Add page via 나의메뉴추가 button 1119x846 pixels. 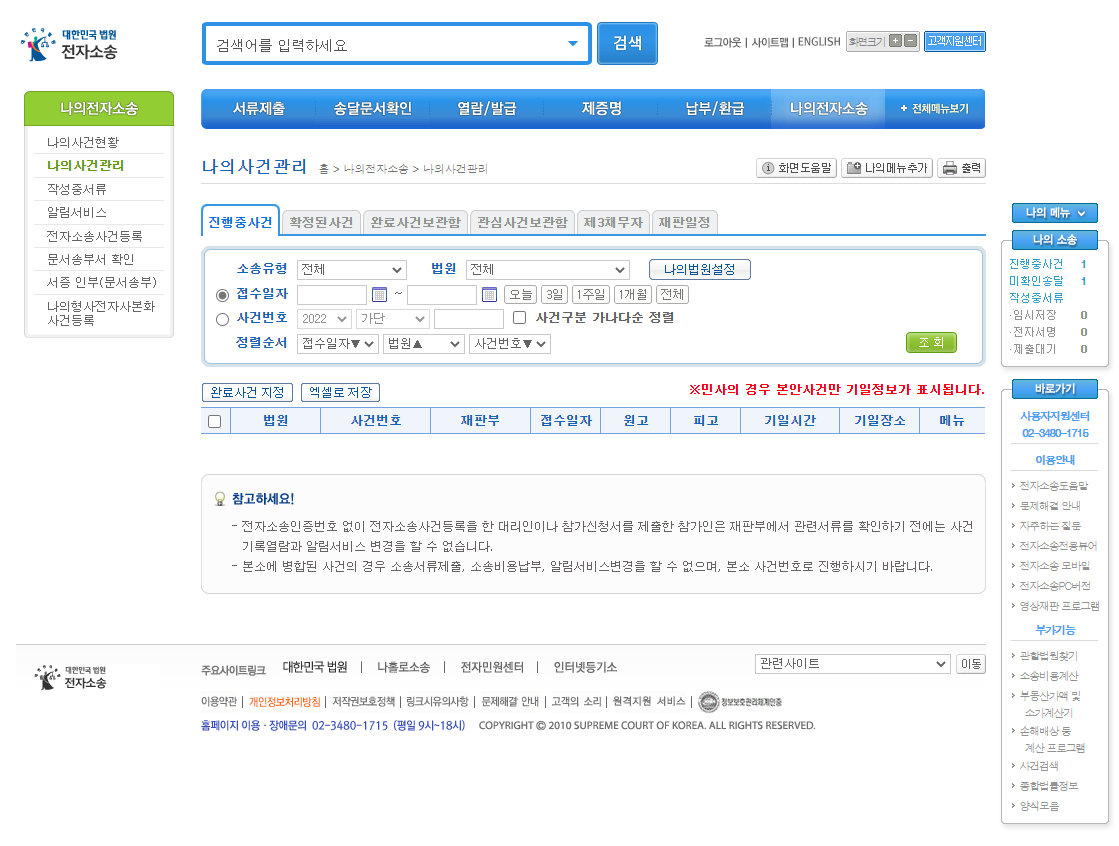coord(887,168)
